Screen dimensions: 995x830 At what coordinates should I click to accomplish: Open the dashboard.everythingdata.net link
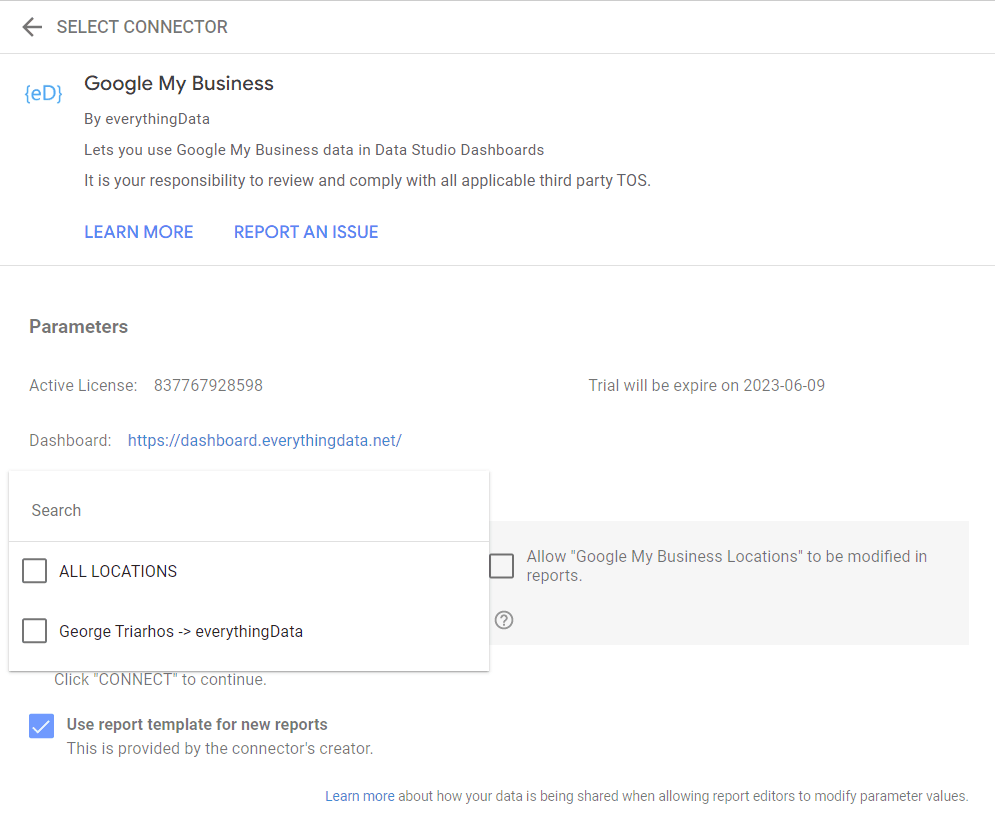(264, 440)
